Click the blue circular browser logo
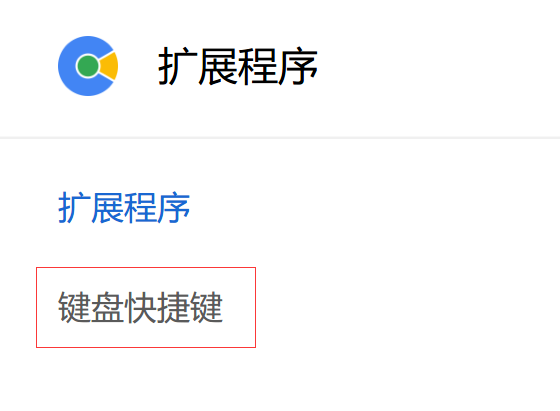 88,66
